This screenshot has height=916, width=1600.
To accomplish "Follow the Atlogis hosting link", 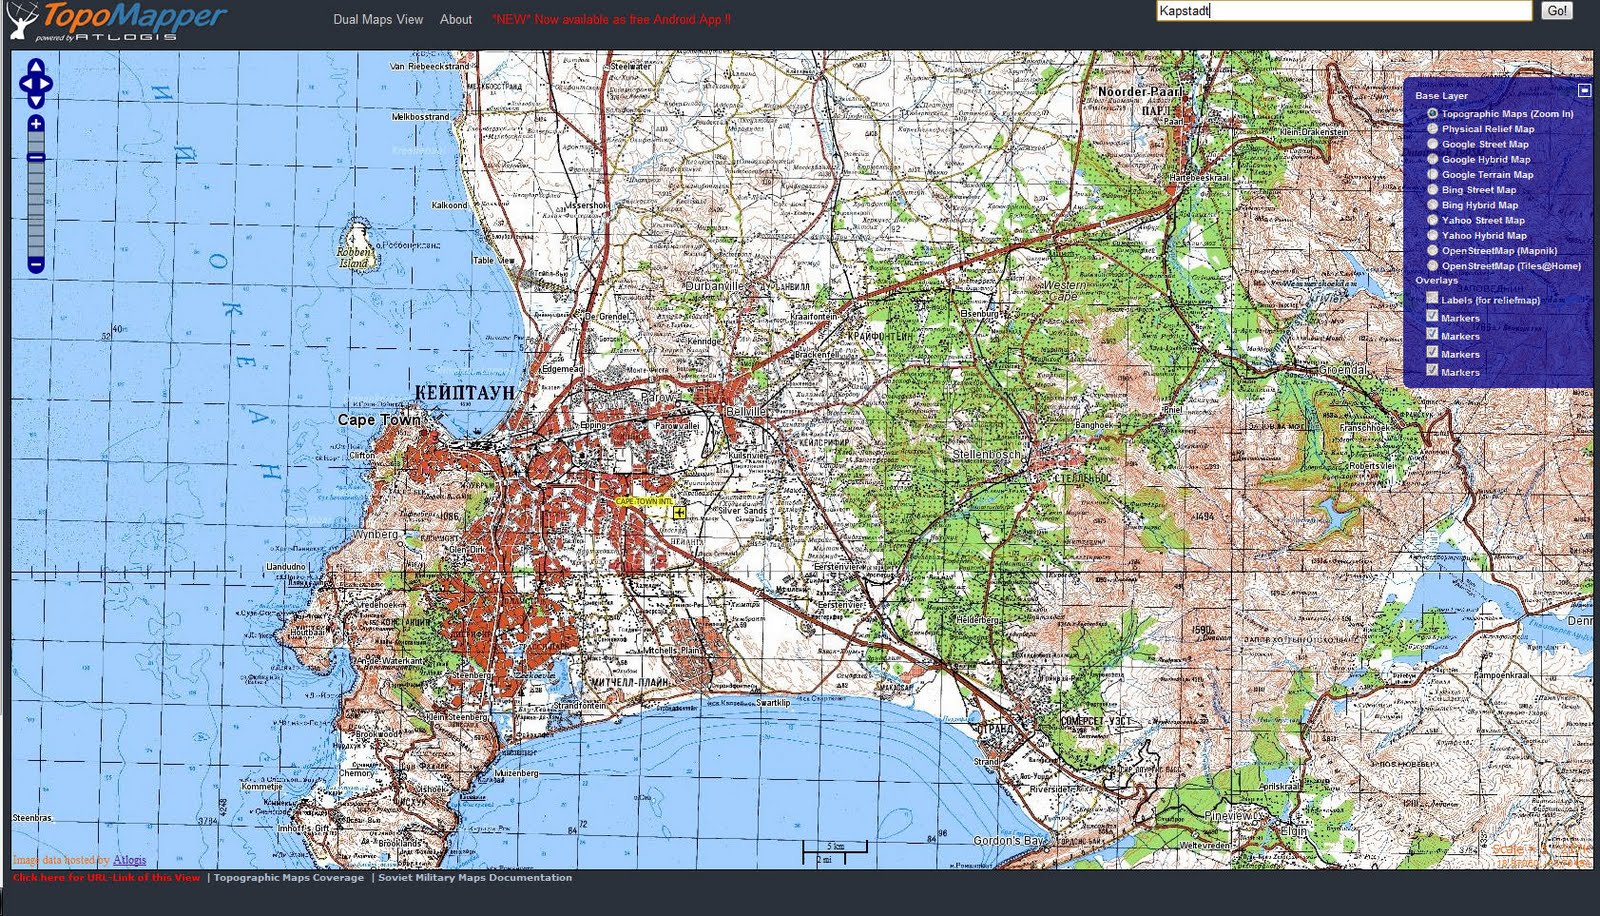I will pyautogui.click(x=130, y=860).
